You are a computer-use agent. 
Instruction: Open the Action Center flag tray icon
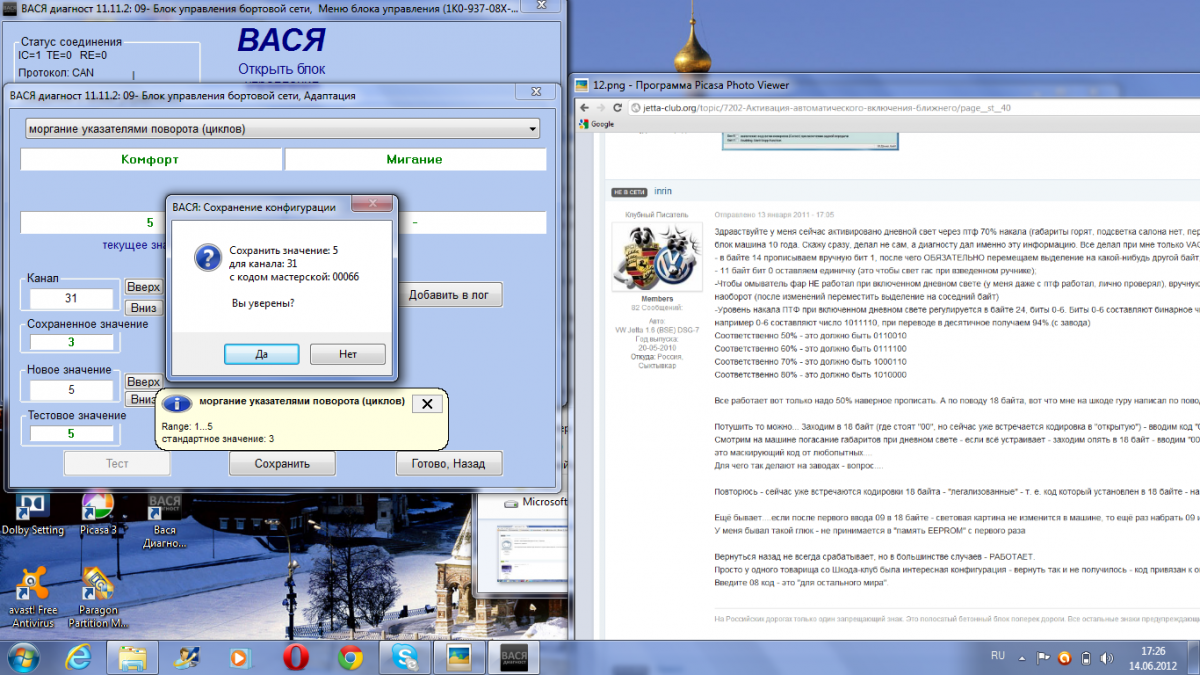[x=1042, y=658]
